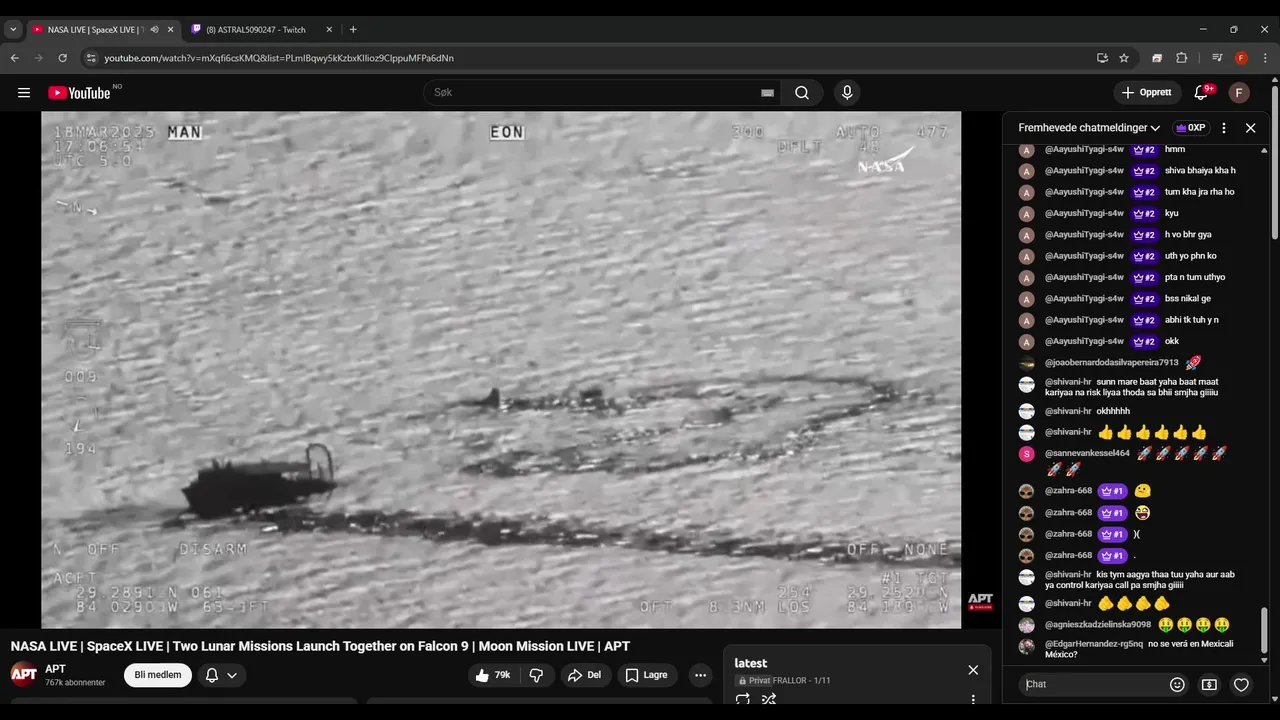This screenshot has height=720, width=1280.
Task: Close the NASA LIVE tab
Action: tap(170, 30)
